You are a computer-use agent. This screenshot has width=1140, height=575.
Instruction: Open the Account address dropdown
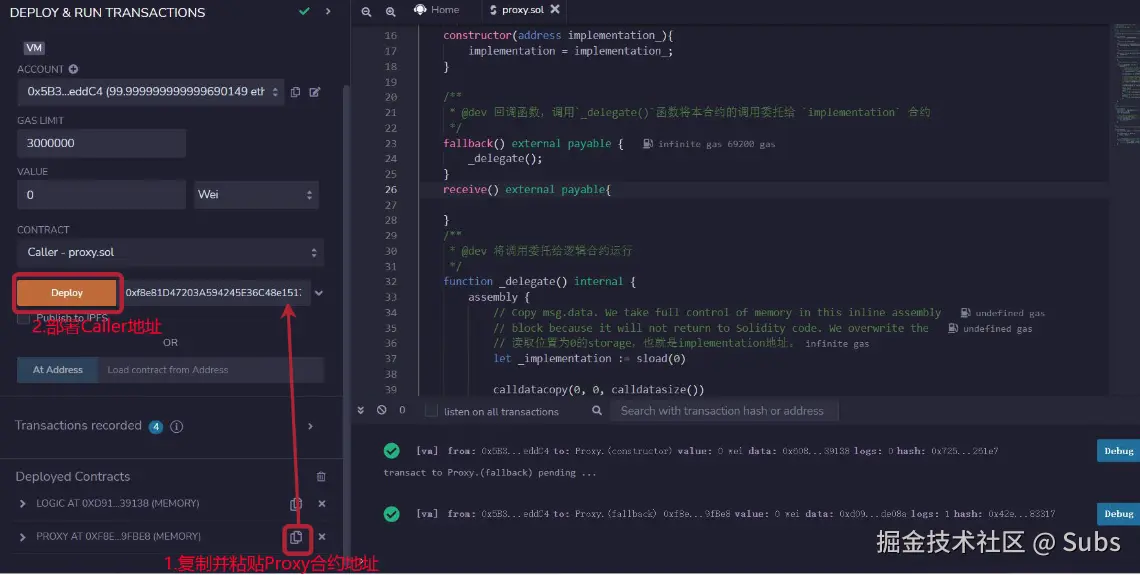150,92
